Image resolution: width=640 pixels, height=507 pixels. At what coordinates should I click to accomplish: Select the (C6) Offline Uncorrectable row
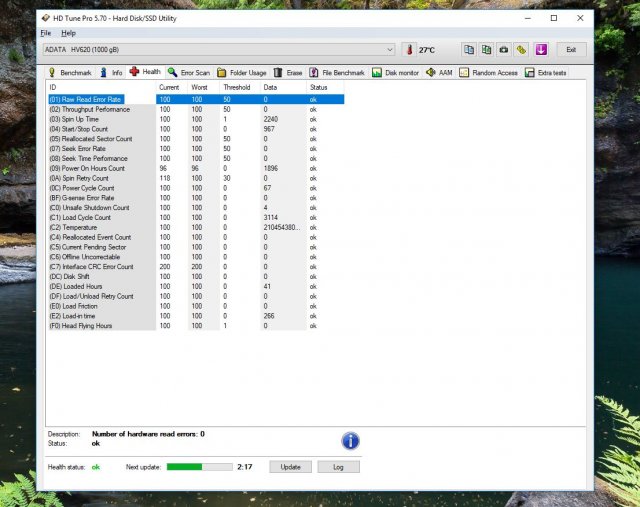[x=196, y=257]
